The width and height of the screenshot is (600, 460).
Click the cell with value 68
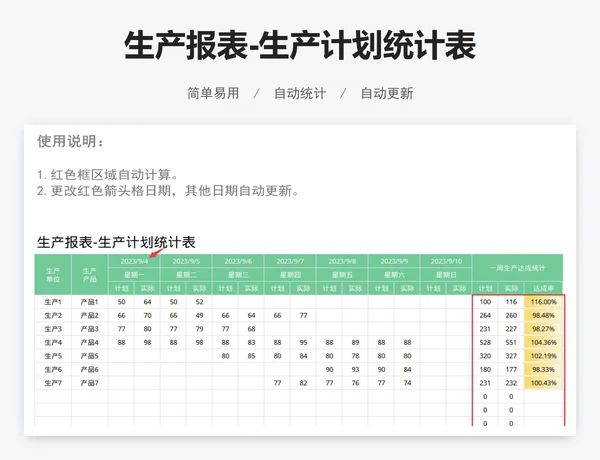[x=251, y=329]
